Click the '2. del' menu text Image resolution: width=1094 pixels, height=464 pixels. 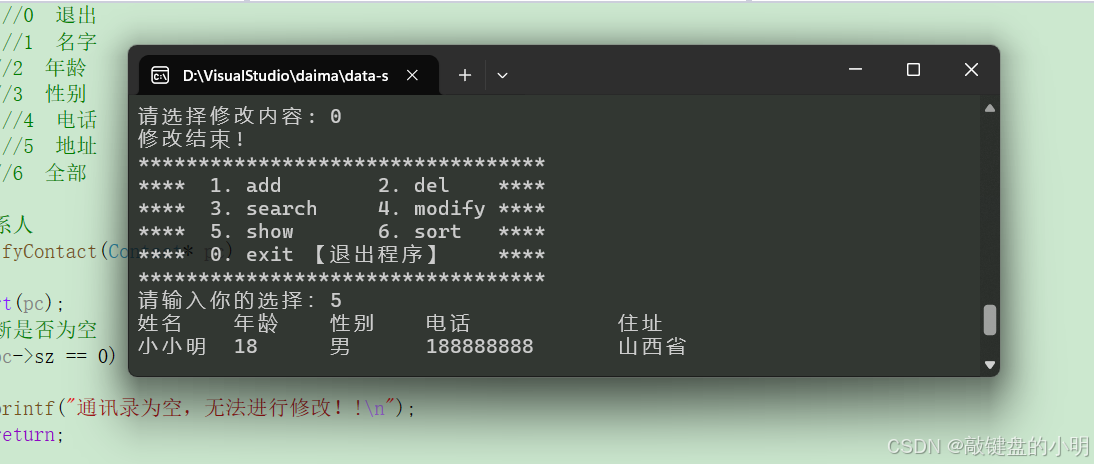point(414,186)
